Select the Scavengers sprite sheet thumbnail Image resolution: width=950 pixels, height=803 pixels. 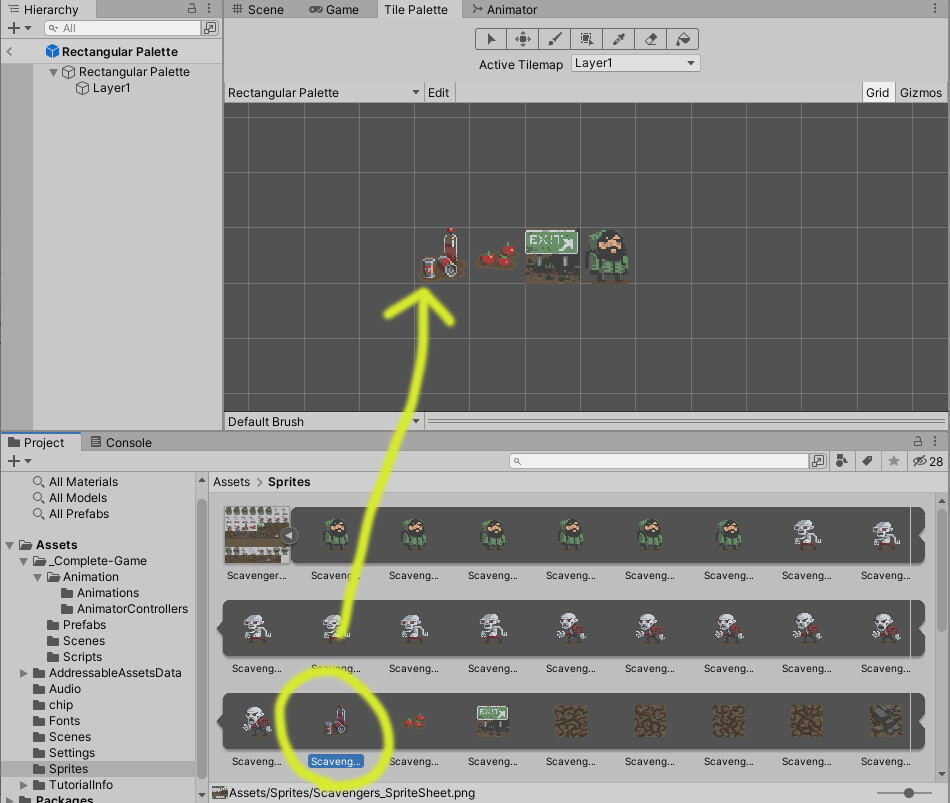pyautogui.click(x=257, y=535)
